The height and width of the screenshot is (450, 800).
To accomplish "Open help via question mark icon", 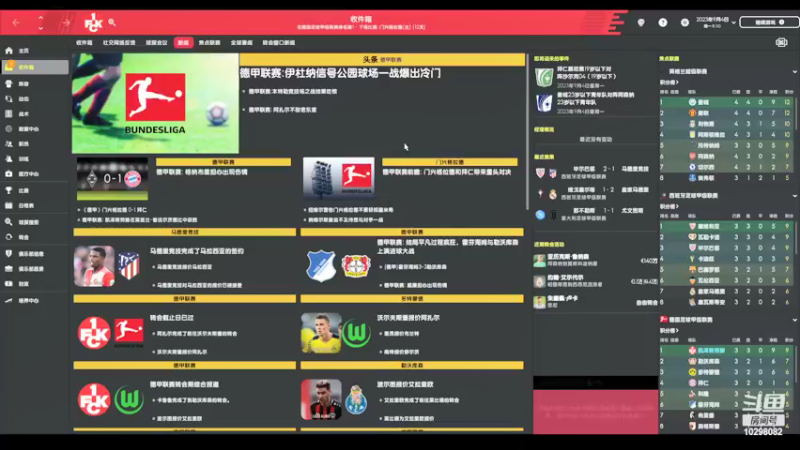I will 663,22.
